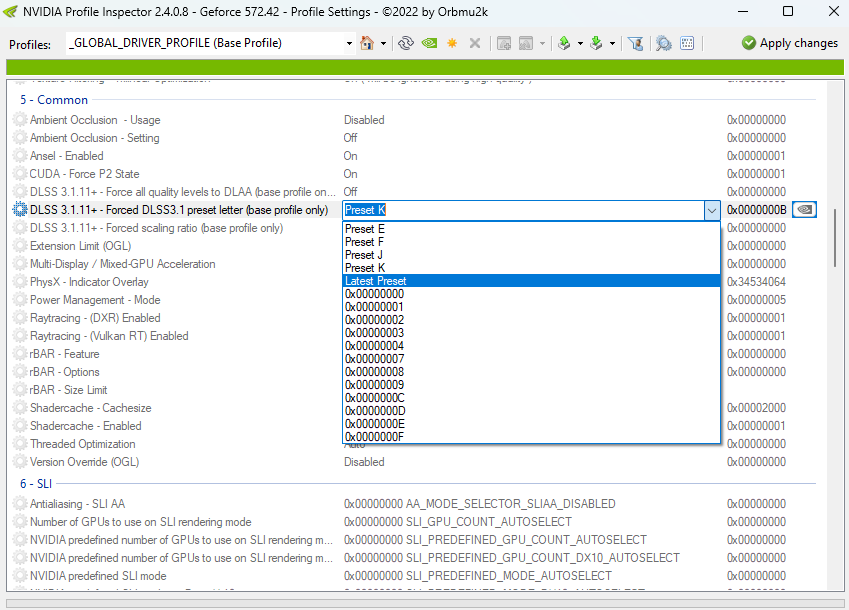Click the add application to profile icon

504,43
